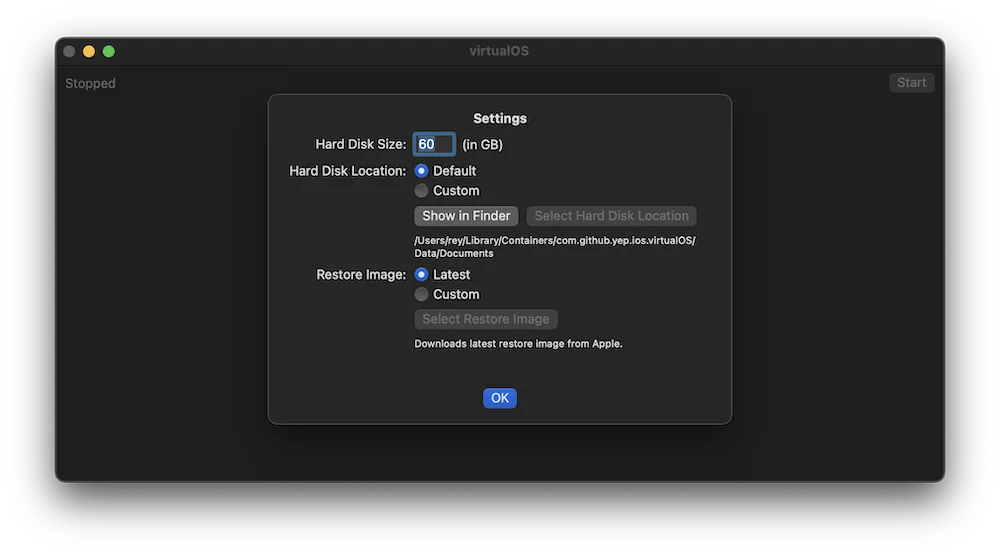Click the Hard Disk Size input field

click(x=434, y=144)
